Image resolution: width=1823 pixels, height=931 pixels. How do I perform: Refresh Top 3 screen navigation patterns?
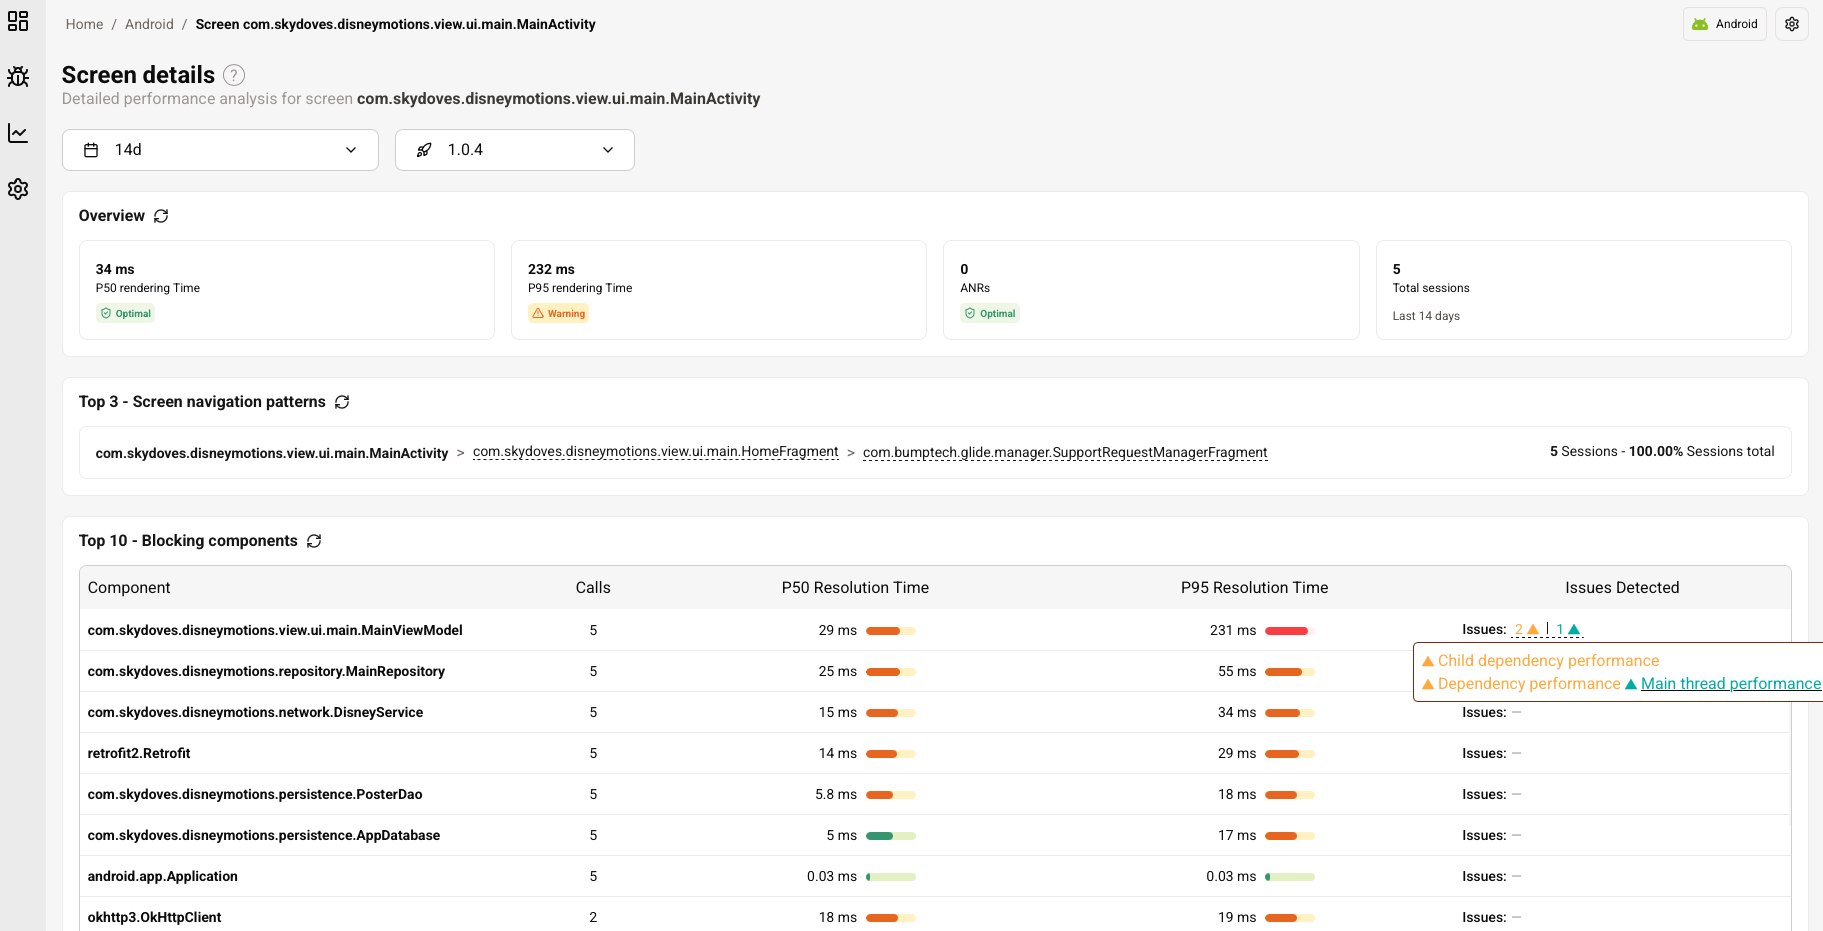pyautogui.click(x=342, y=402)
